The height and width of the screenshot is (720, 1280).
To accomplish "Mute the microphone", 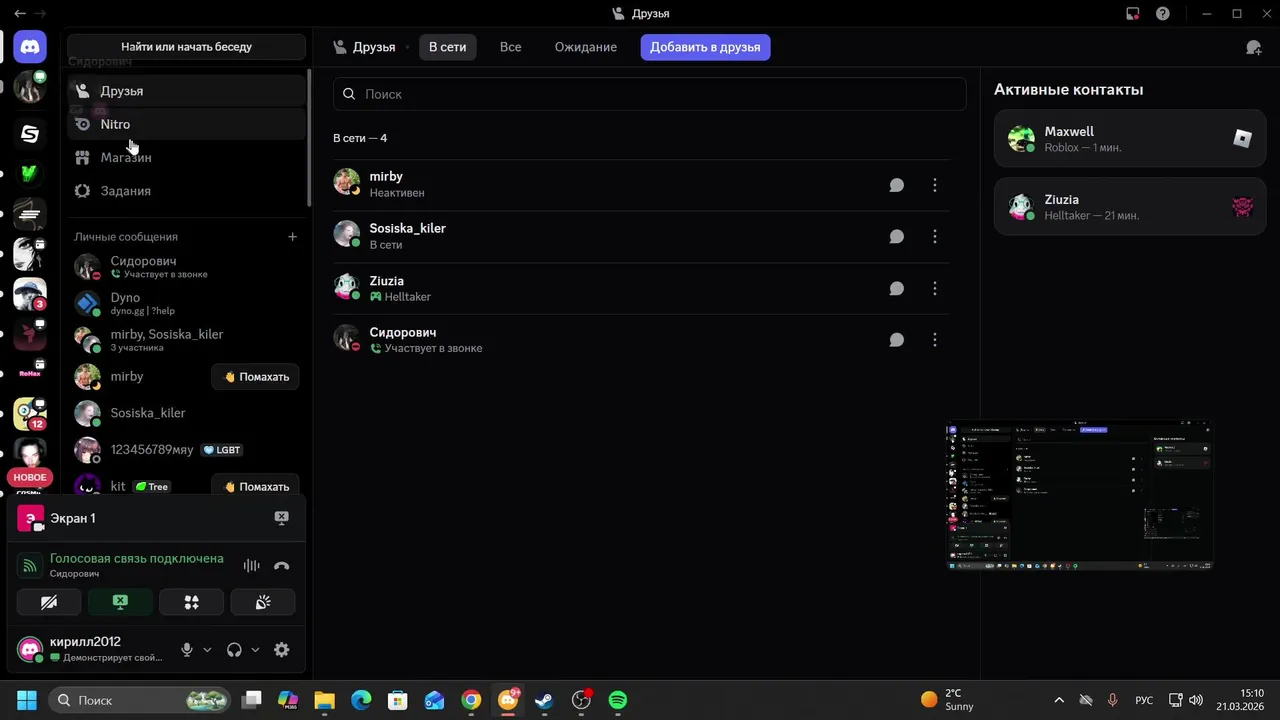I will point(186,650).
